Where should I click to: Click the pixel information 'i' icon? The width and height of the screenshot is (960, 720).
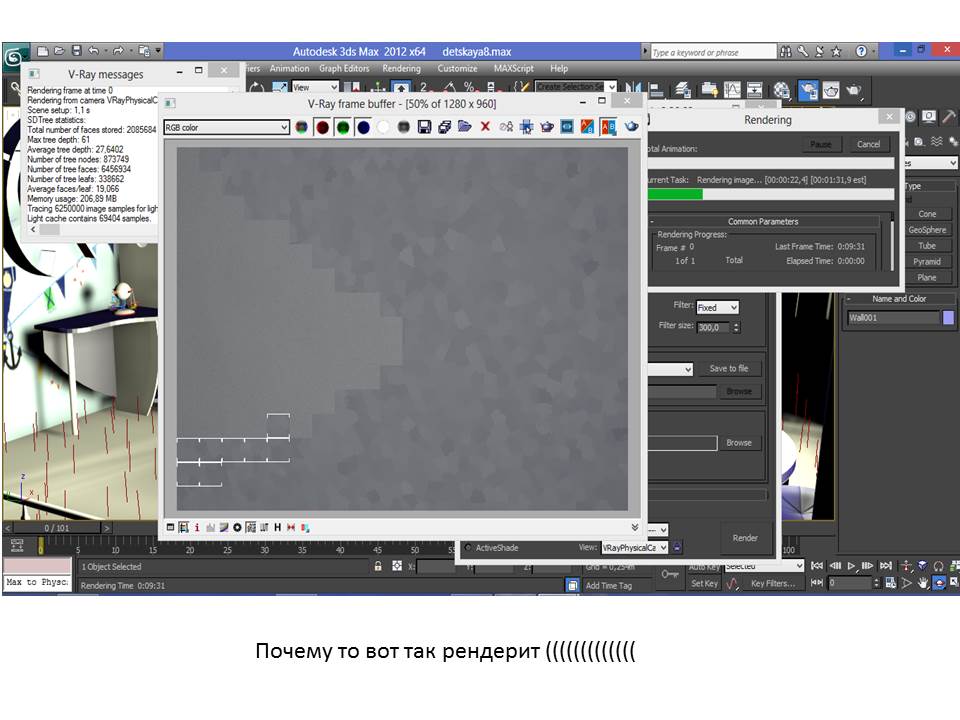click(x=197, y=527)
